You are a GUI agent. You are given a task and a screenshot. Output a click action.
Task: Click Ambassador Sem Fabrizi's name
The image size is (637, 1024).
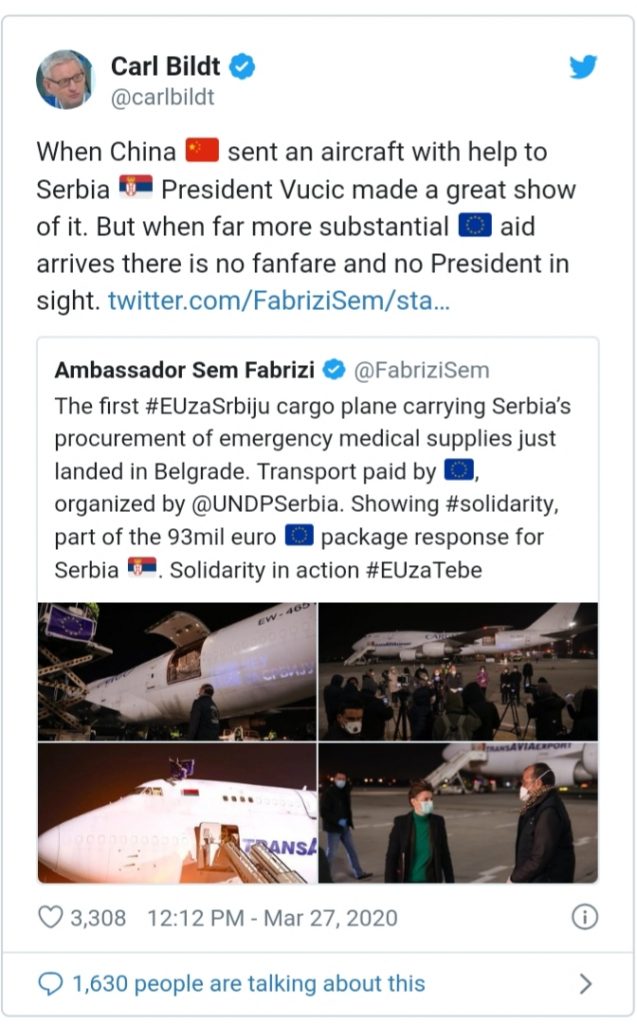click(x=186, y=370)
